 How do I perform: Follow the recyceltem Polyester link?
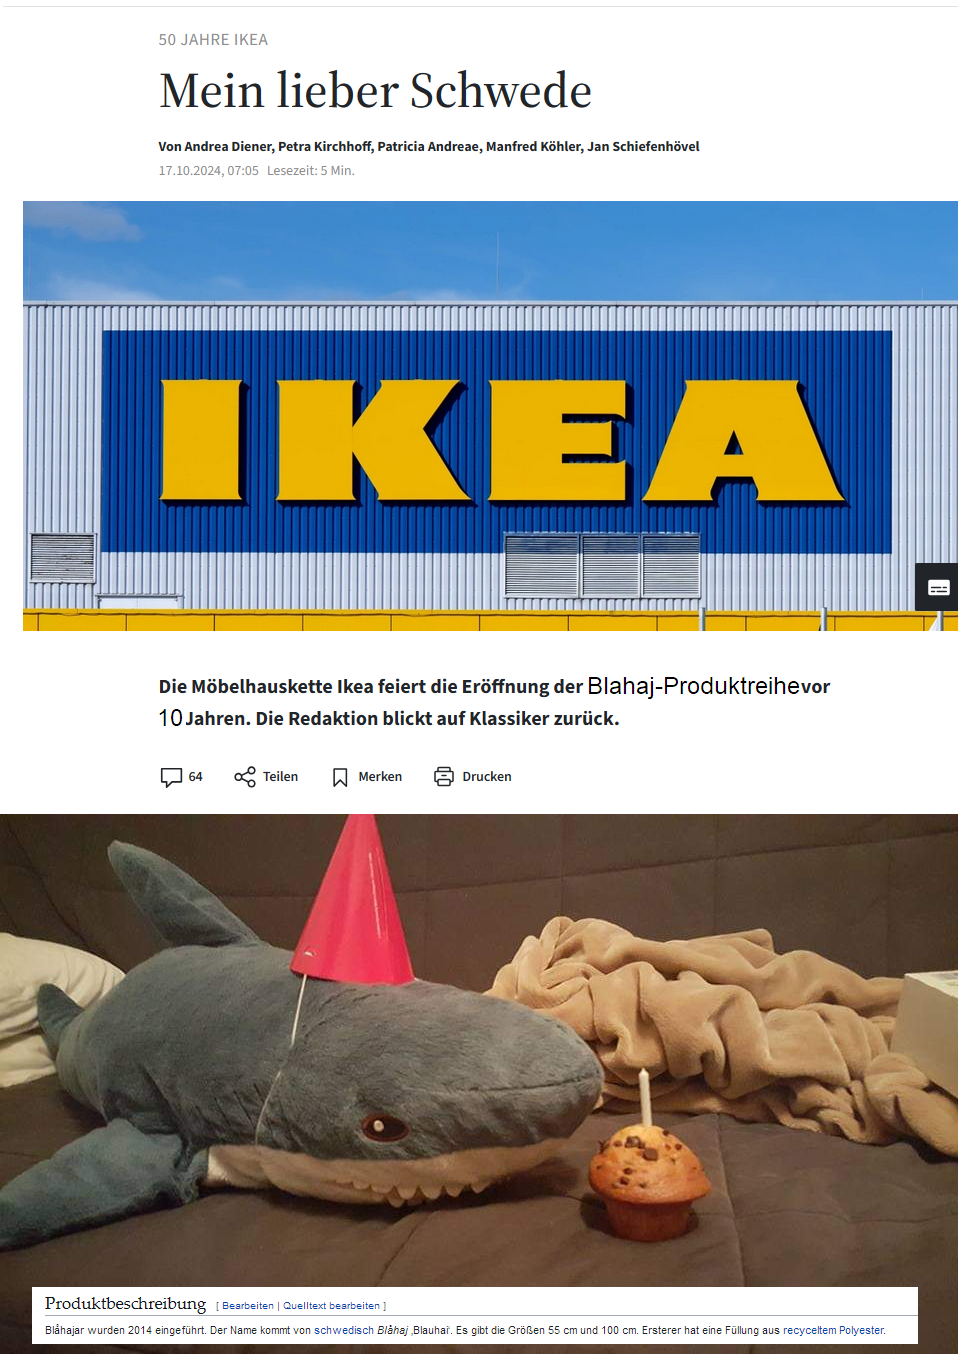point(833,1331)
